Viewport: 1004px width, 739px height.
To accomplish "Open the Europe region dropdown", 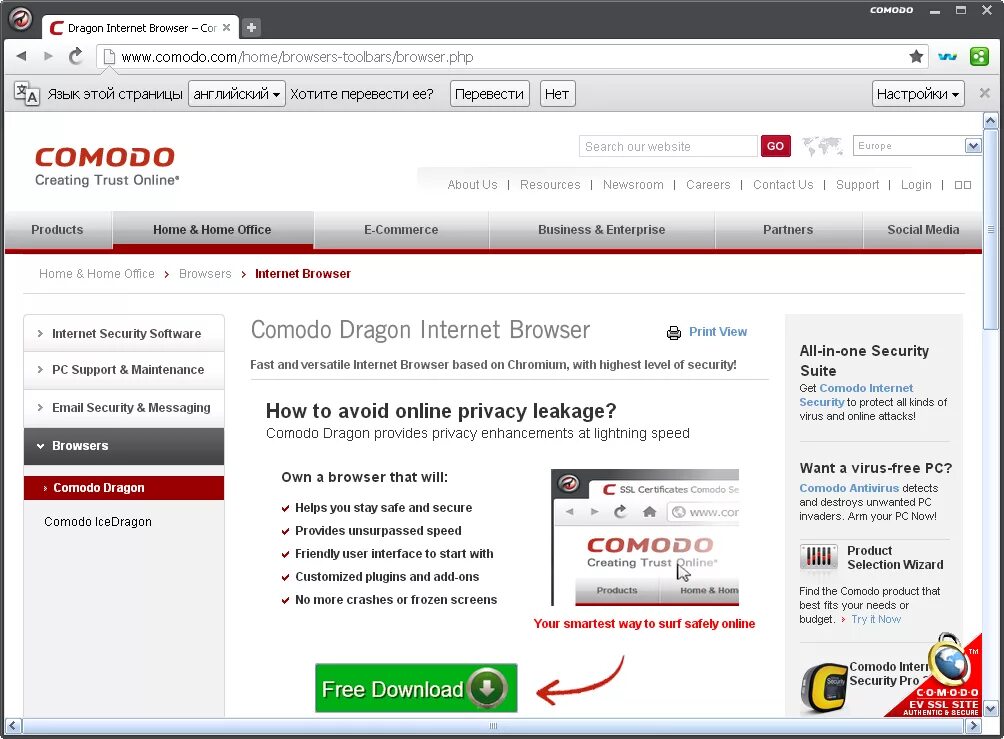I will point(917,145).
